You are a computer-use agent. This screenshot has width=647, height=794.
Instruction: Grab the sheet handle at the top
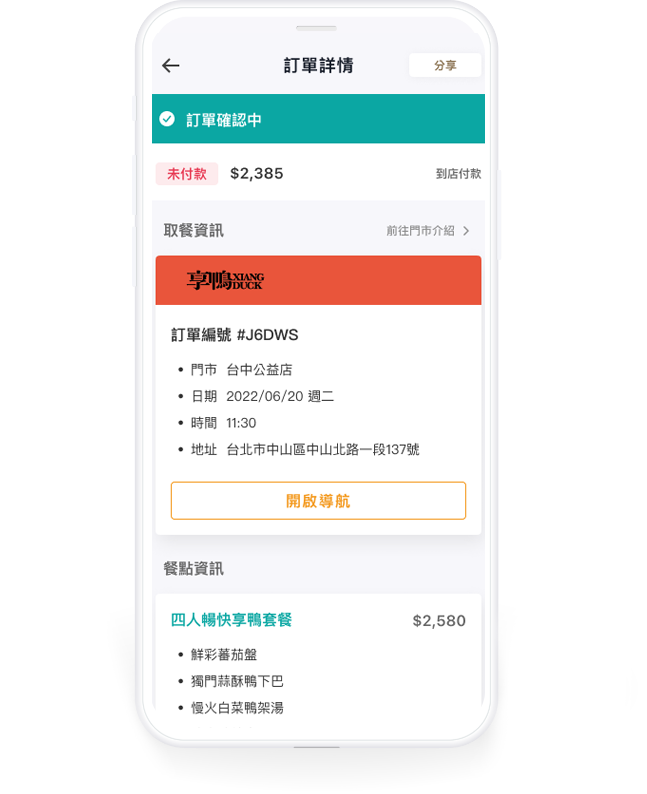(x=316, y=28)
